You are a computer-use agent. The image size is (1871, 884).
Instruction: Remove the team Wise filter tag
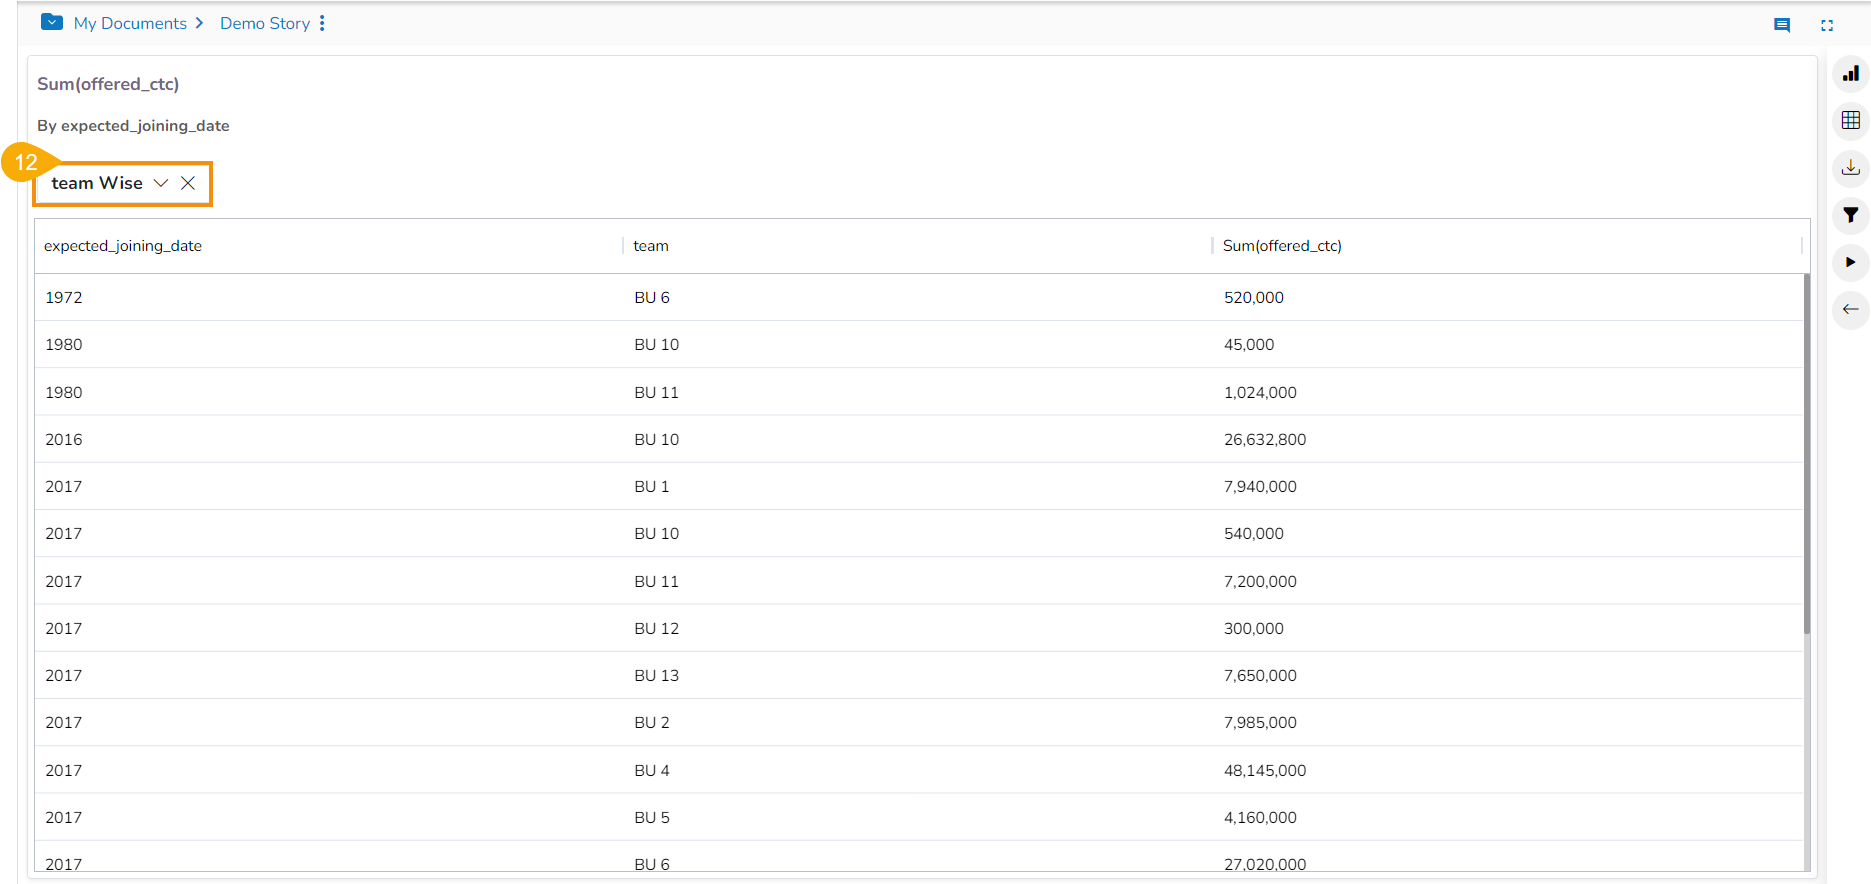coord(188,183)
